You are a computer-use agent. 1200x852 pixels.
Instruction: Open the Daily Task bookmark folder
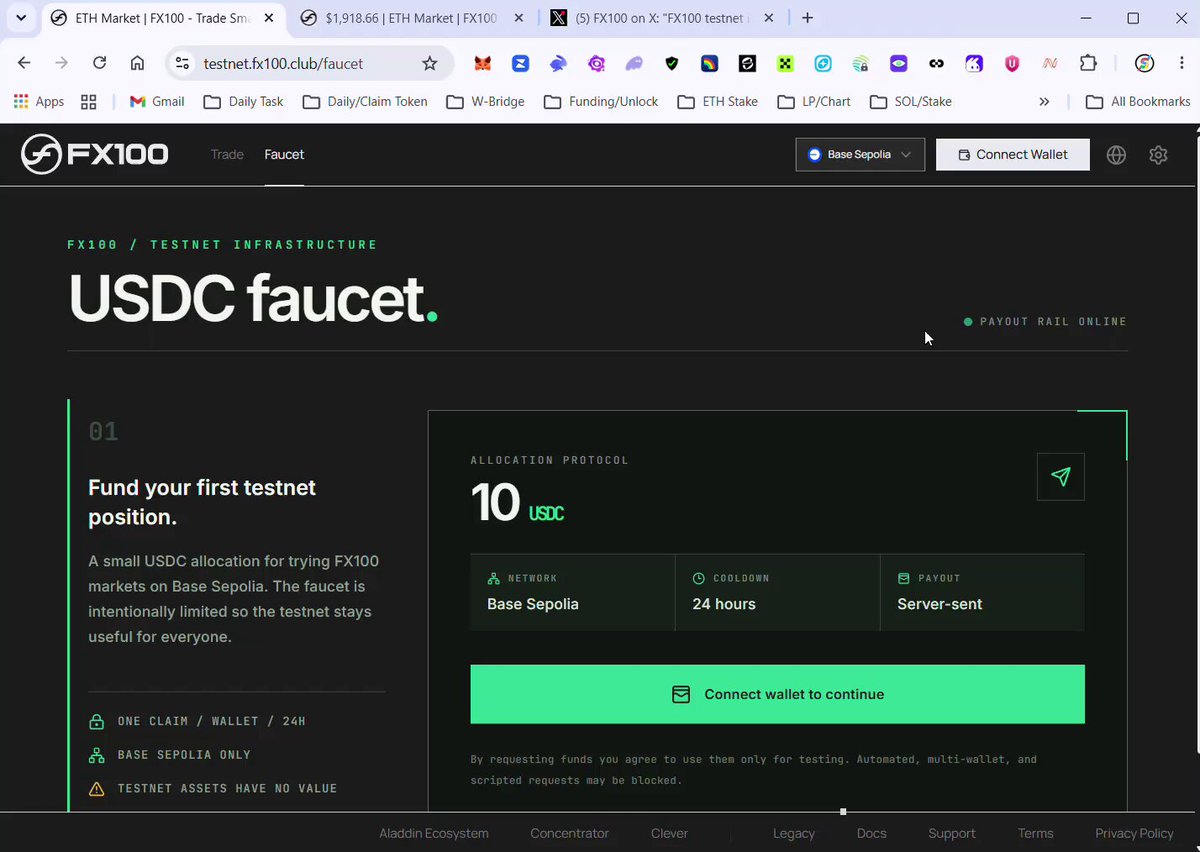242,101
